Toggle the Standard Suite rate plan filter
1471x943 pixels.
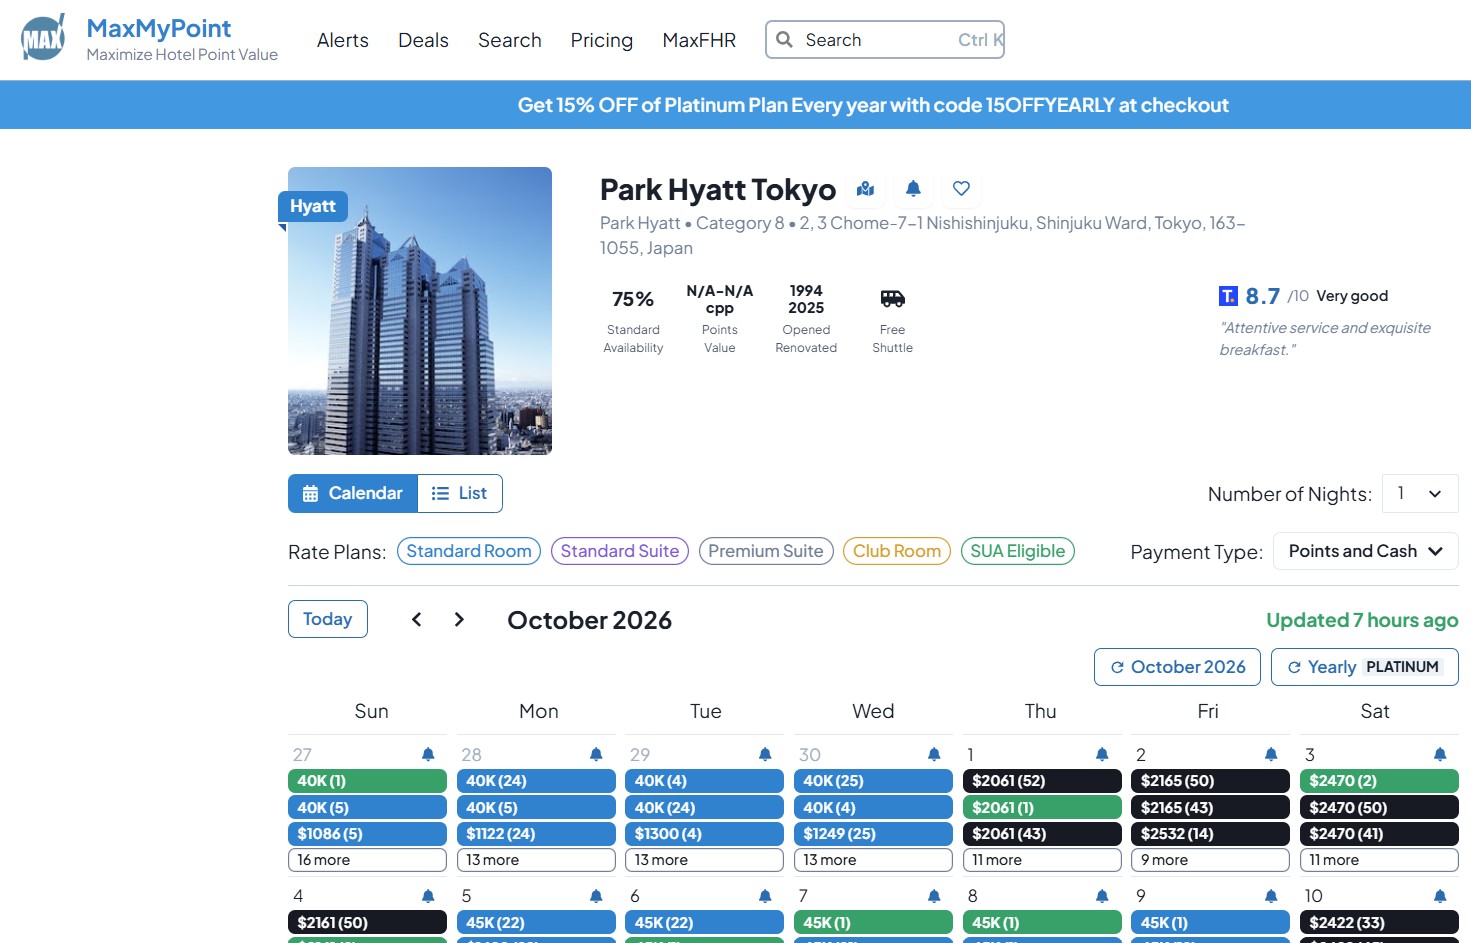pyautogui.click(x=620, y=551)
